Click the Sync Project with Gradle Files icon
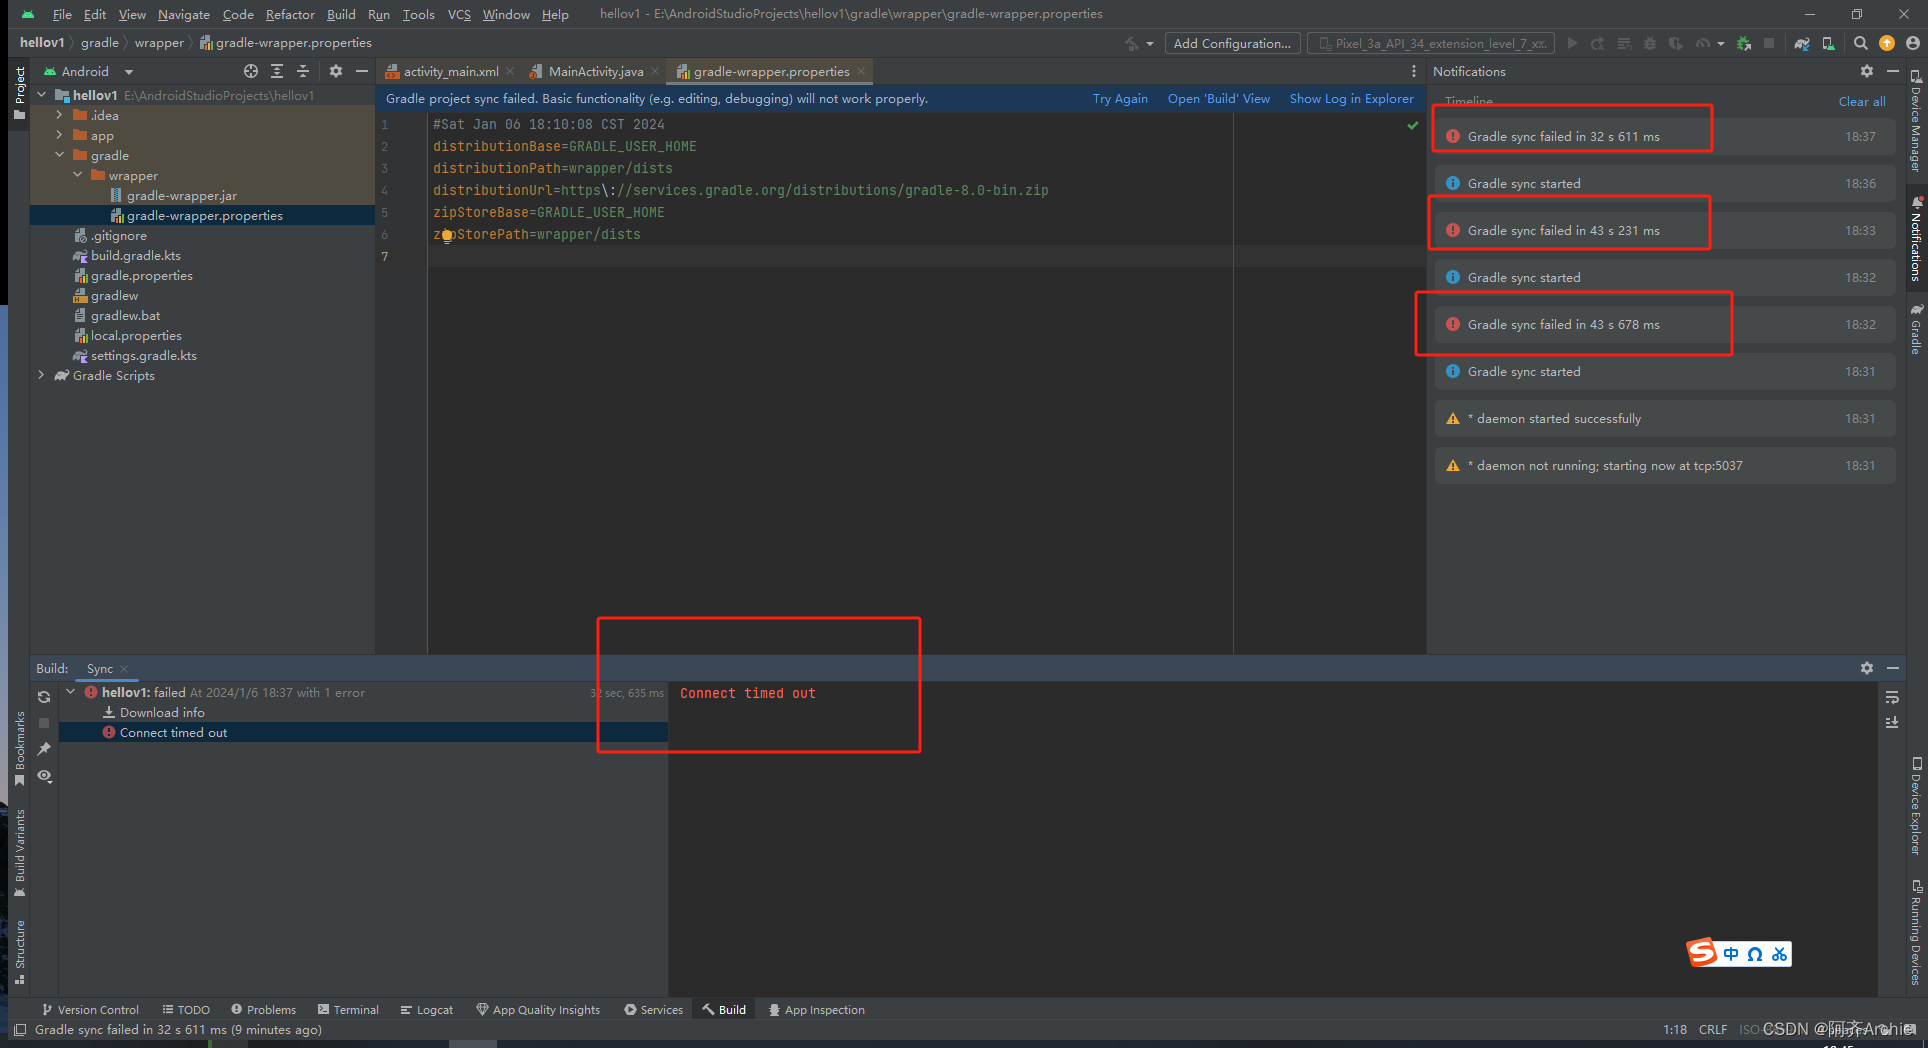 tap(1801, 43)
